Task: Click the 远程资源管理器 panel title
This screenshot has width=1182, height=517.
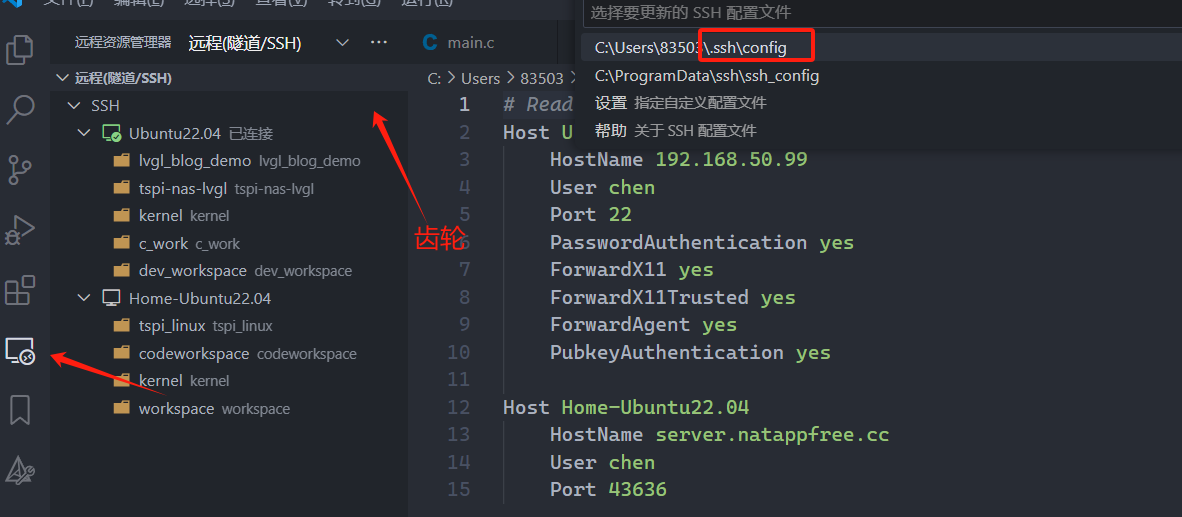Action: (x=123, y=43)
